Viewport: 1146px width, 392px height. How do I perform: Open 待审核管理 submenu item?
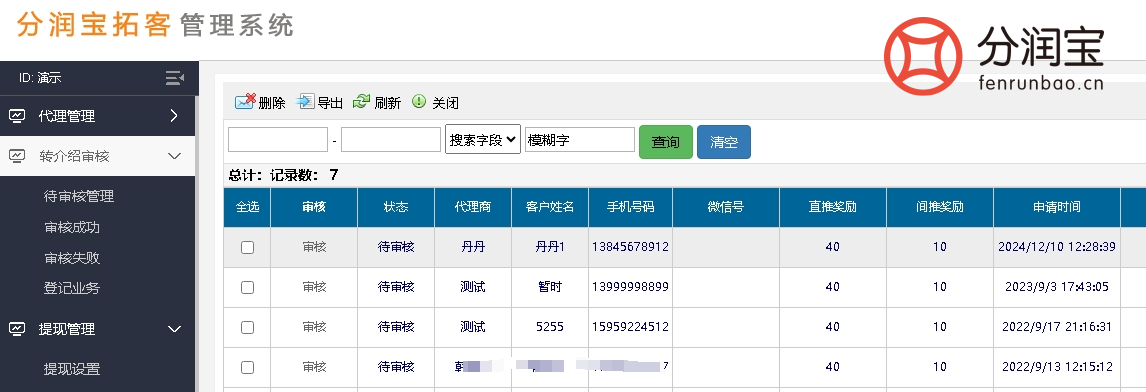pyautogui.click(x=79, y=196)
